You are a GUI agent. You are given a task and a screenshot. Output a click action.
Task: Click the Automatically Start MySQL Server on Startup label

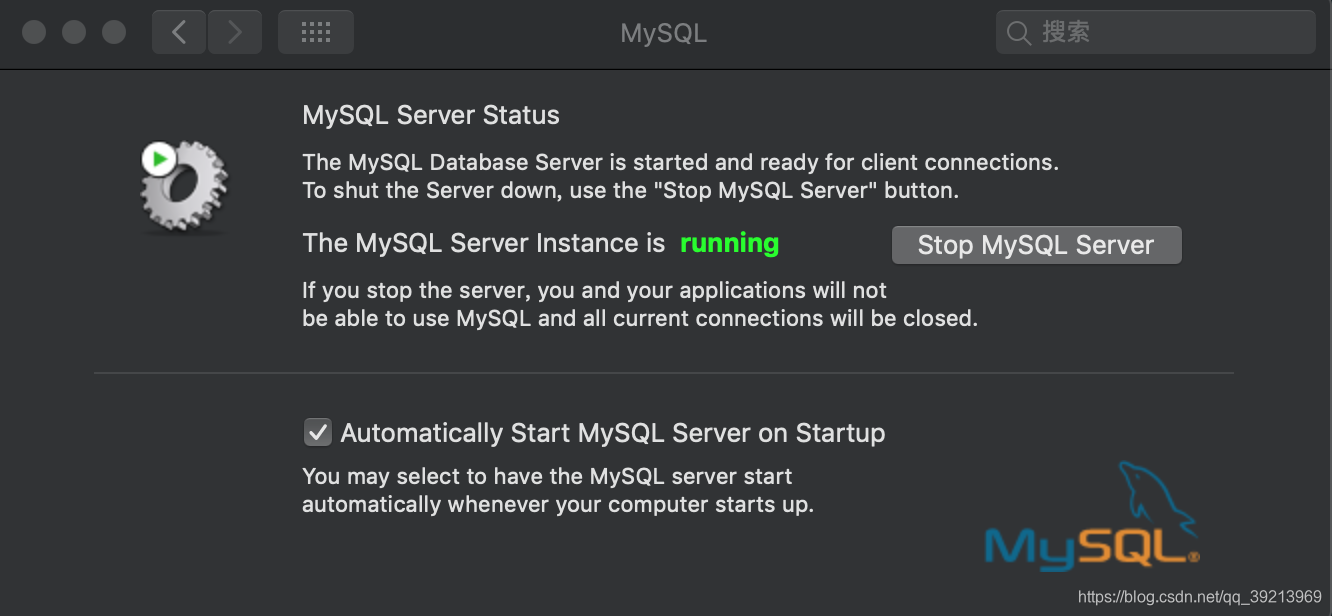[x=613, y=433]
